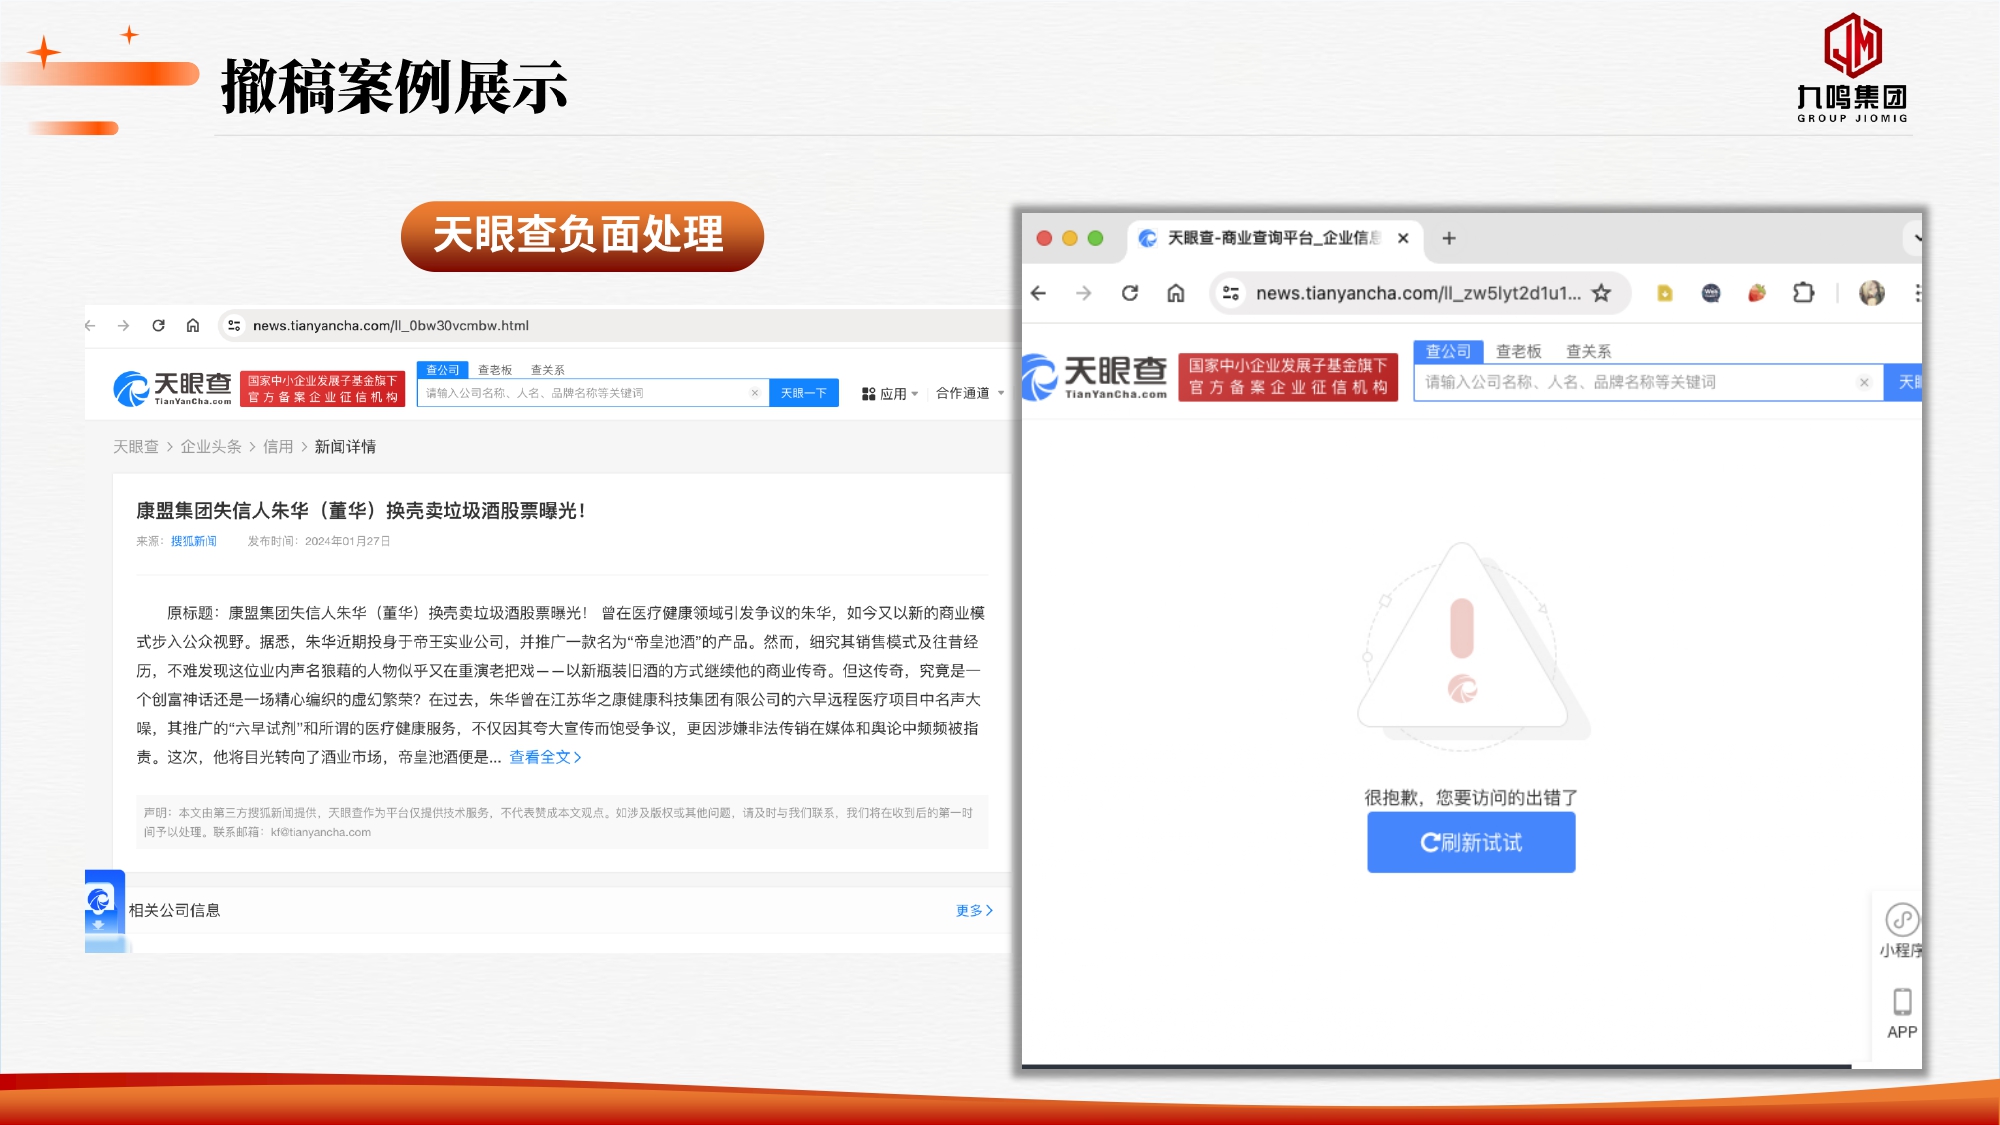The height and width of the screenshot is (1125, 2000).
Task: Click 信用 breadcrumb link
Action: tap(278, 446)
